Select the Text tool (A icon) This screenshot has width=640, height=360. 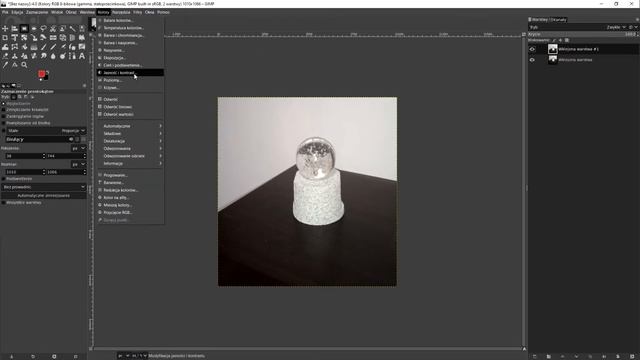point(82,56)
